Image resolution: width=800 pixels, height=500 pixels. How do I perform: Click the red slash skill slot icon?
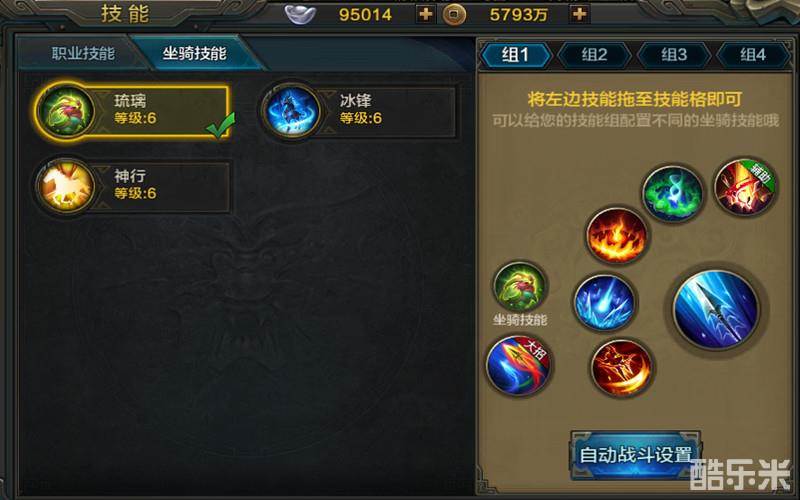[x=621, y=368]
